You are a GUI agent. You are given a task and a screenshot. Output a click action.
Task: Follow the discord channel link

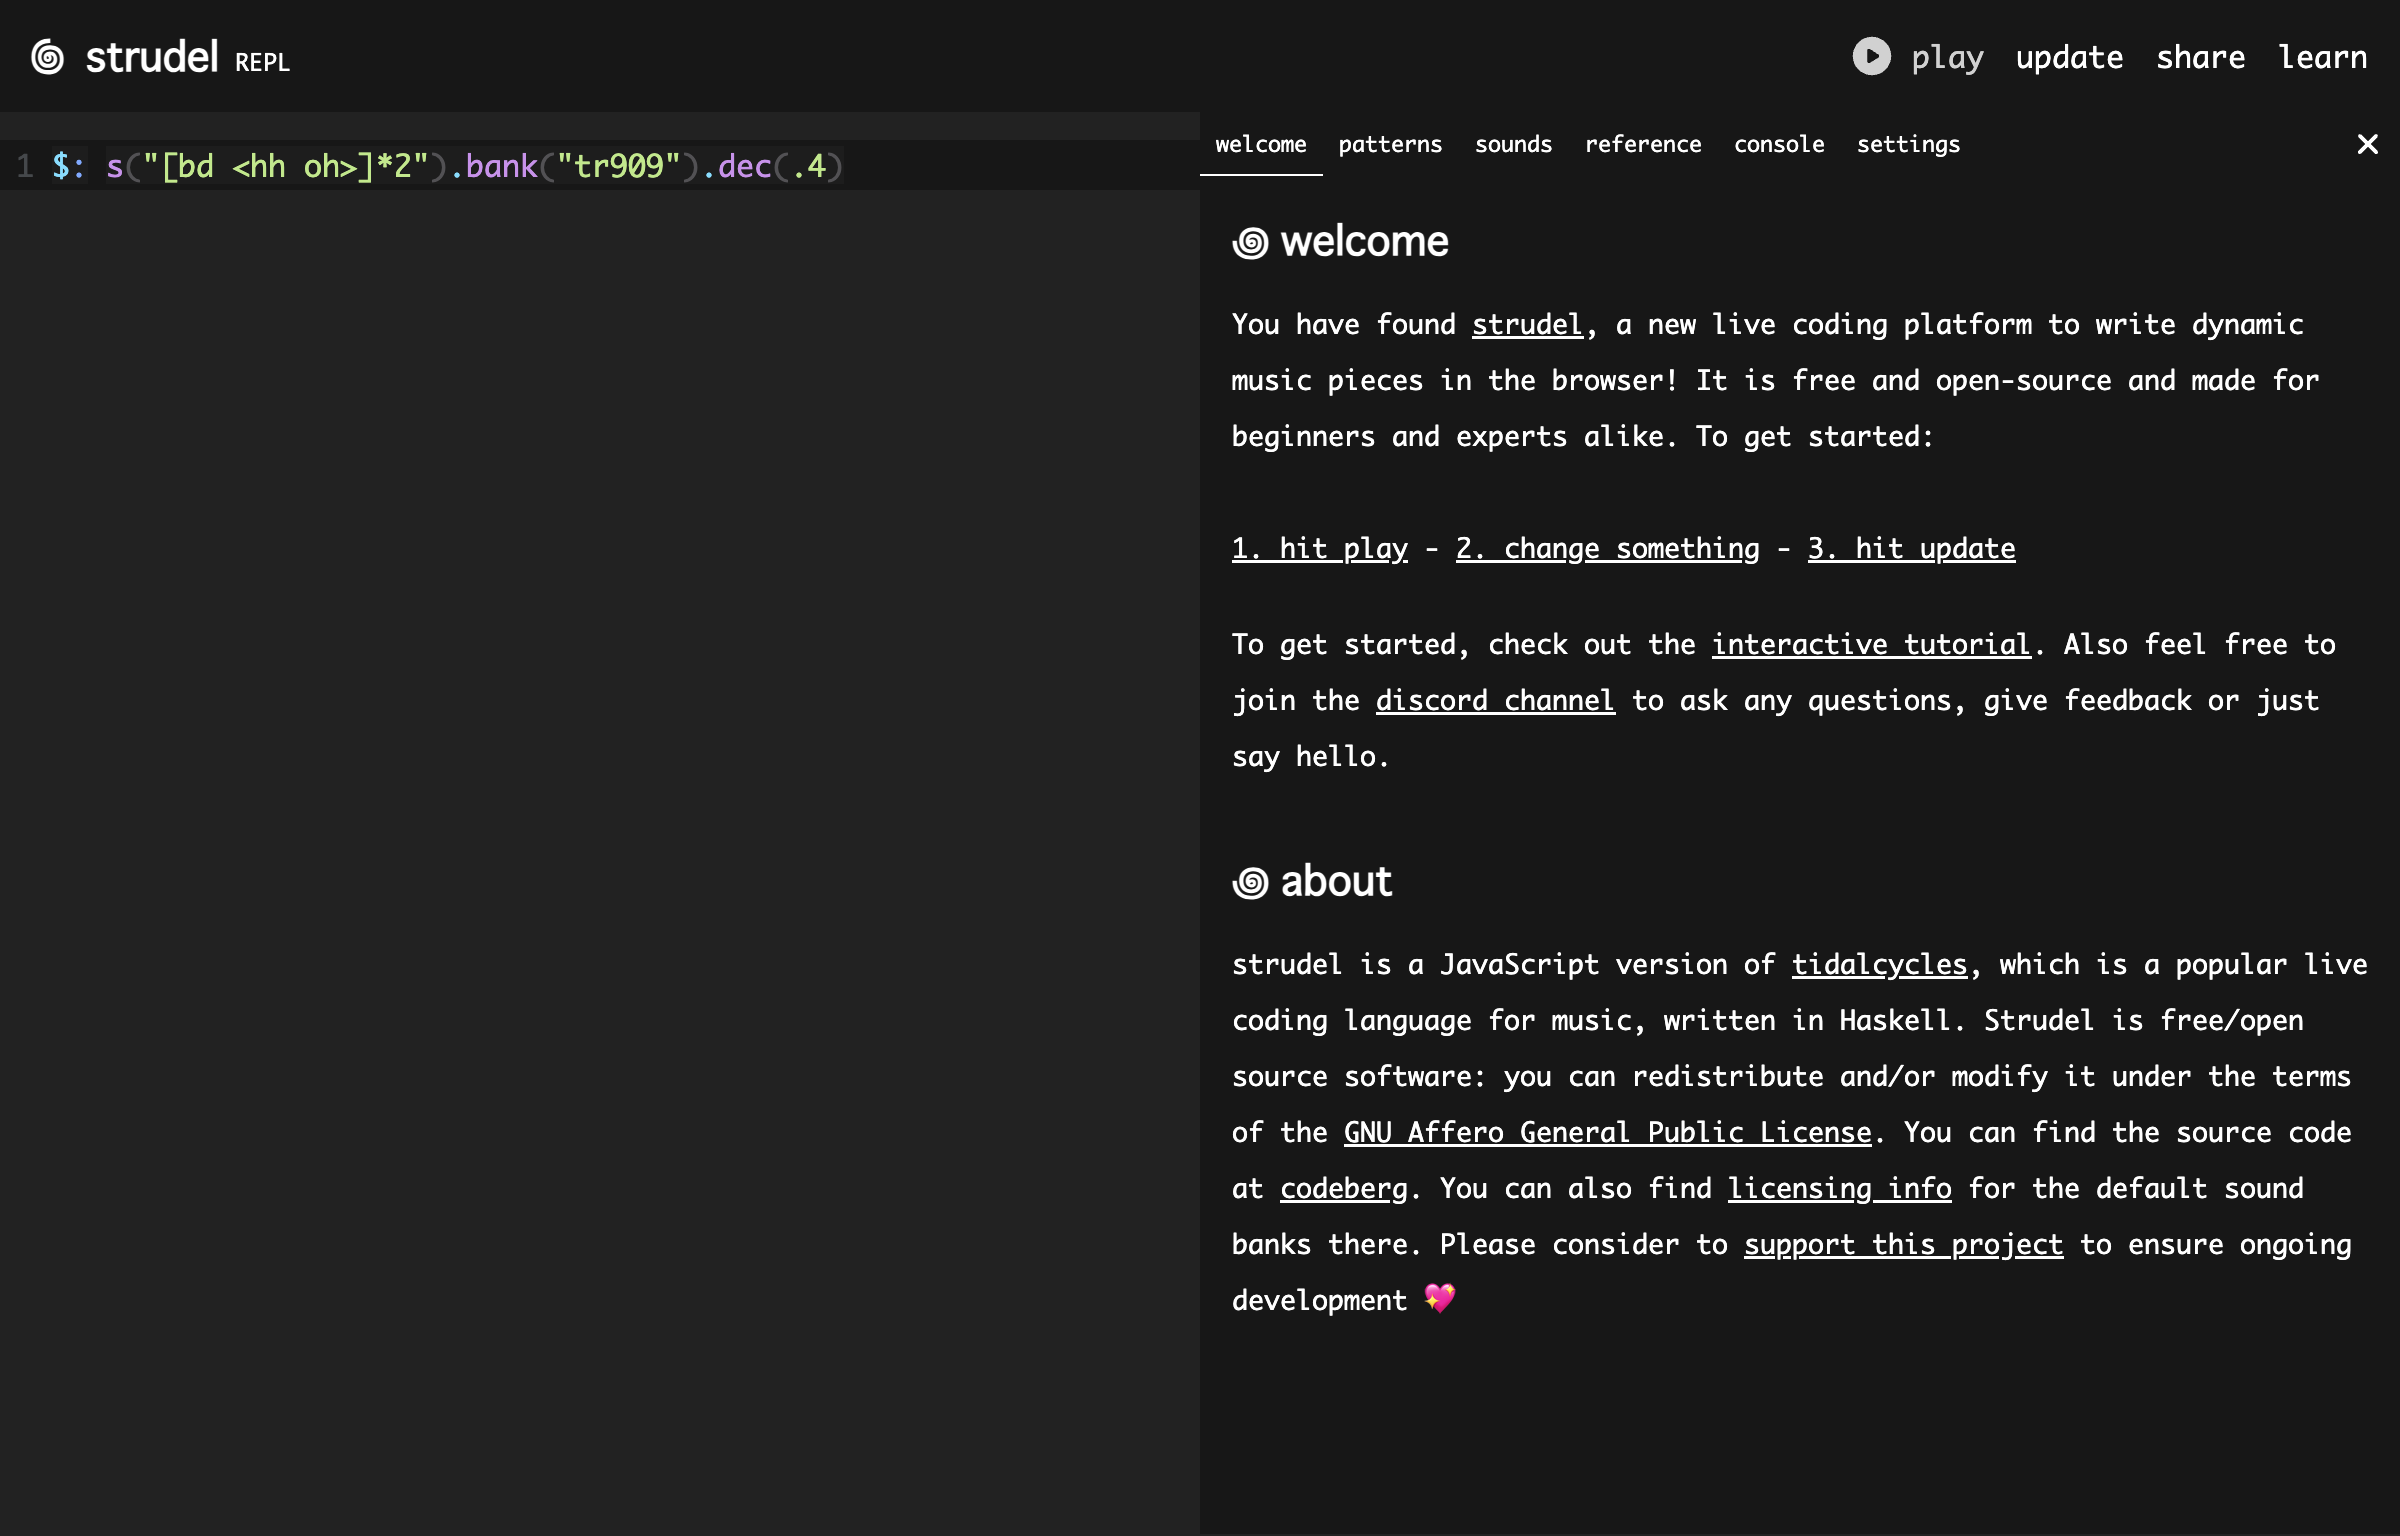pyautogui.click(x=1495, y=701)
